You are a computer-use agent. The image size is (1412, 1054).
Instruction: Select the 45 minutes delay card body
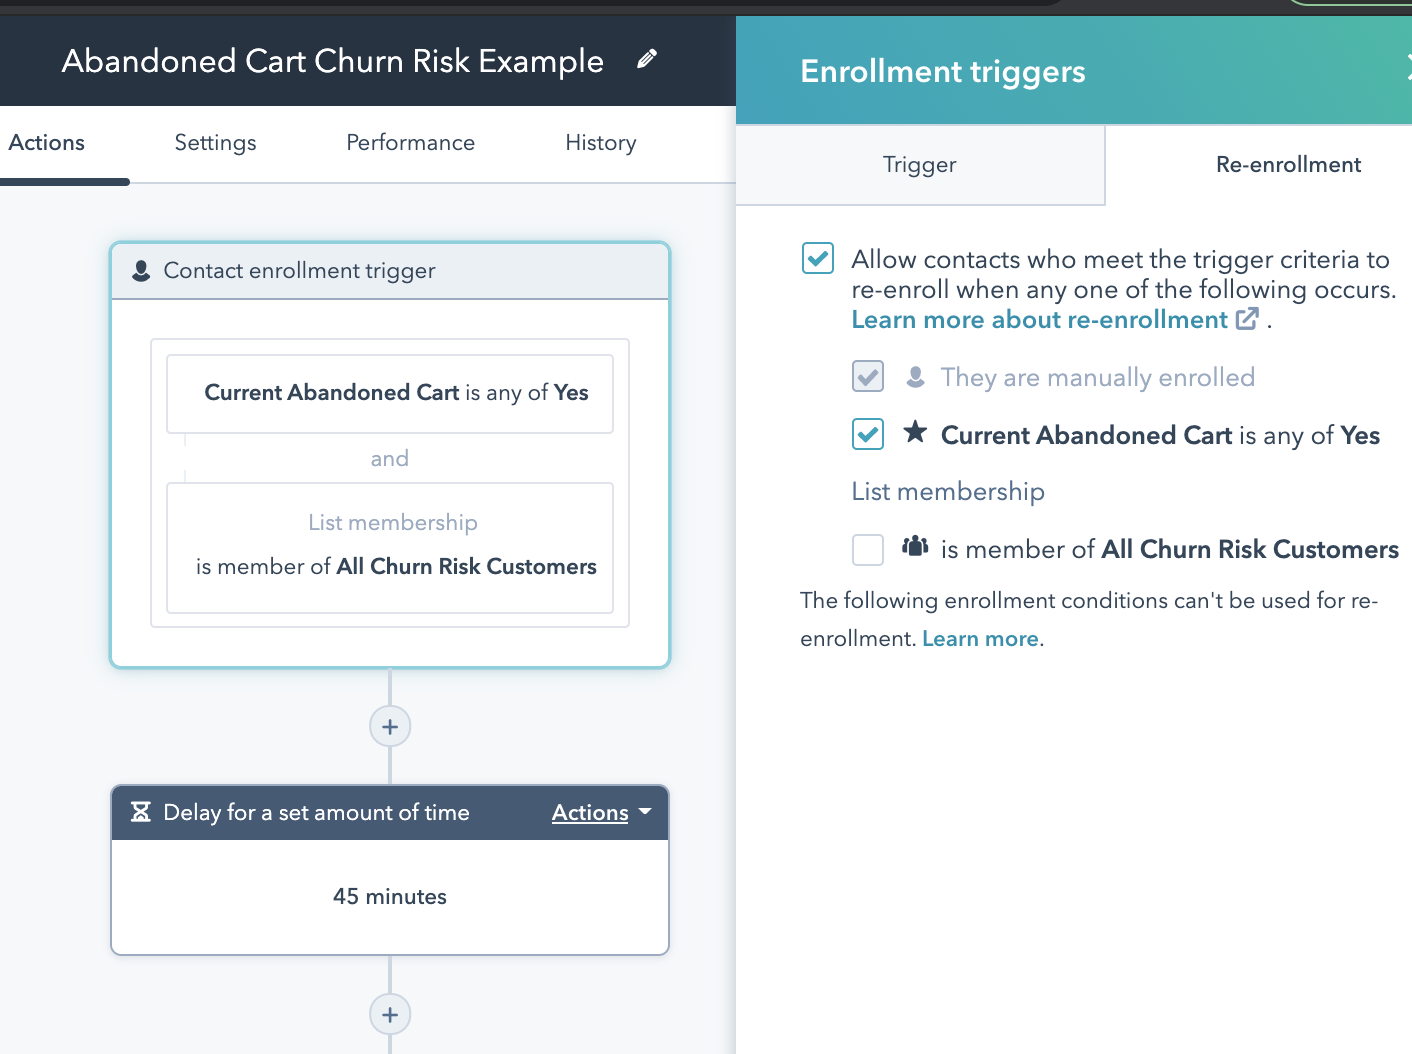tap(390, 897)
